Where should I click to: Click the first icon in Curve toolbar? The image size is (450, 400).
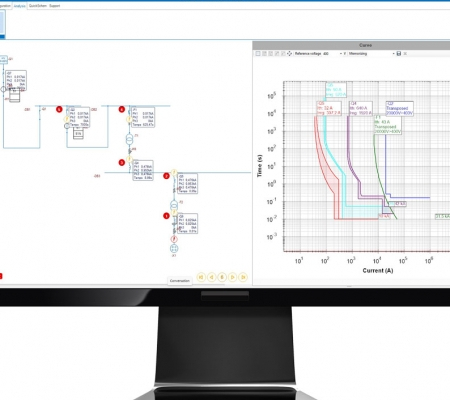click(258, 54)
